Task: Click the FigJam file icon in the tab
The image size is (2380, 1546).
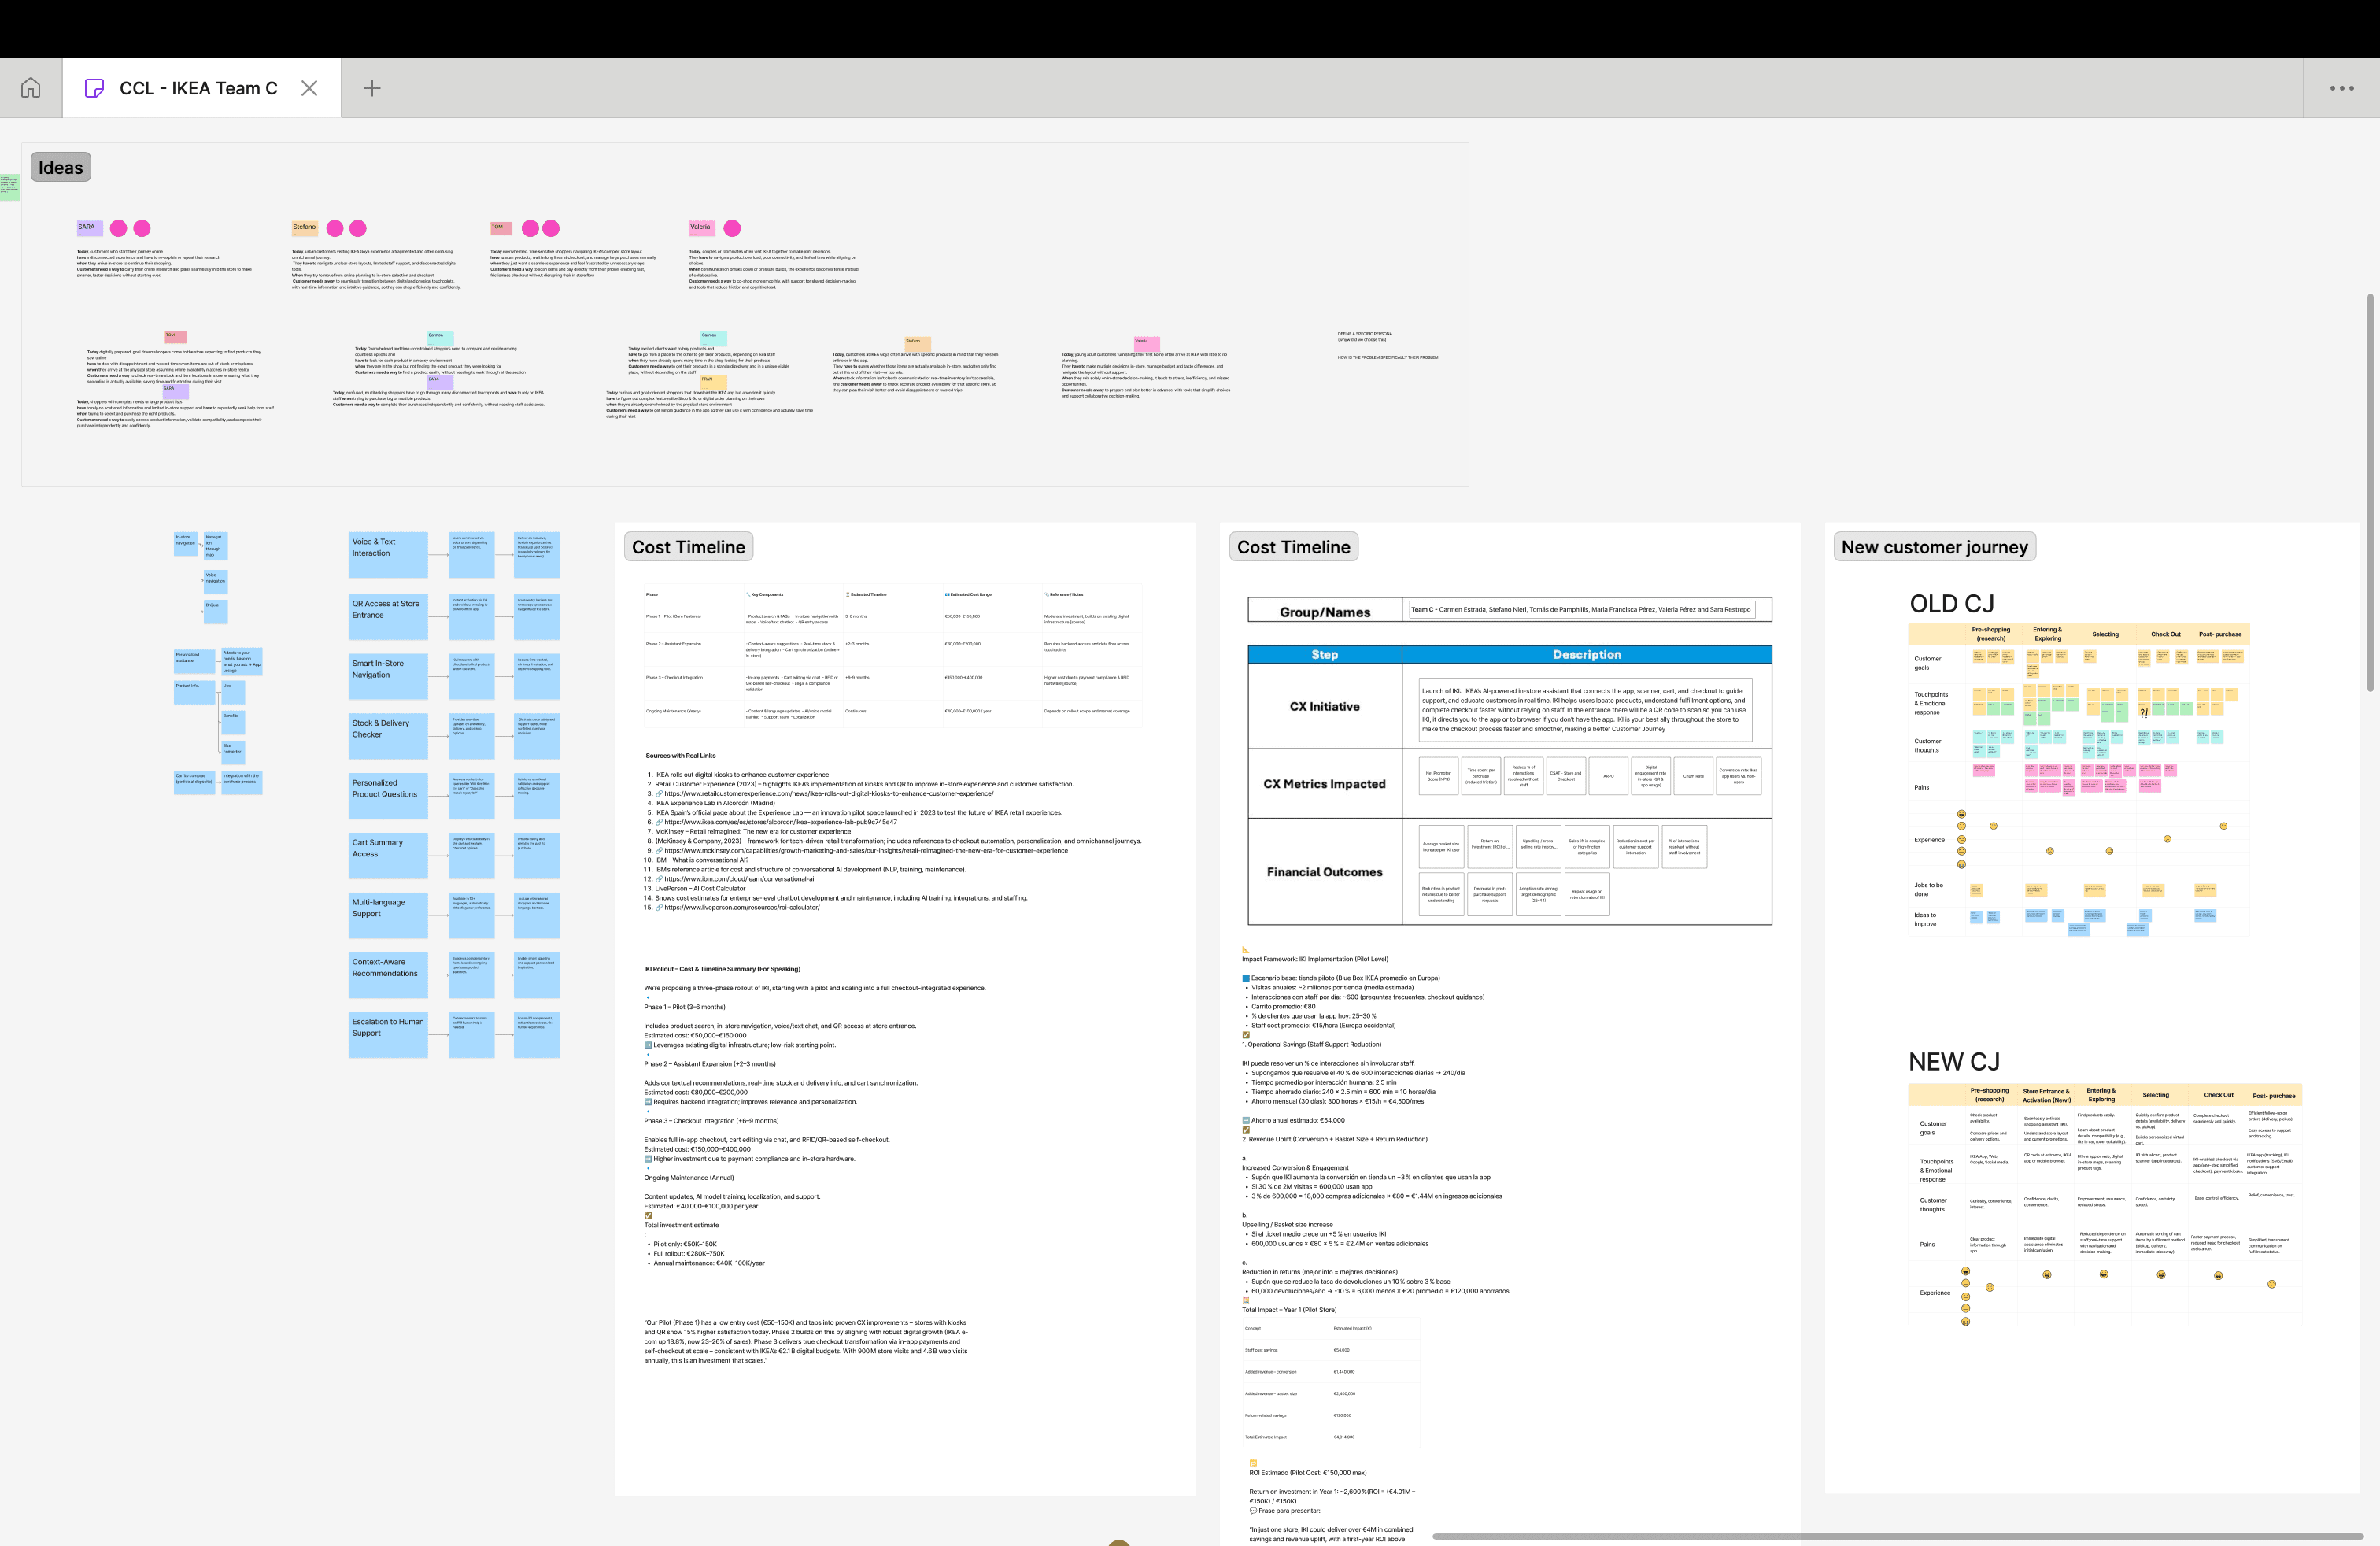Action: coord(94,88)
